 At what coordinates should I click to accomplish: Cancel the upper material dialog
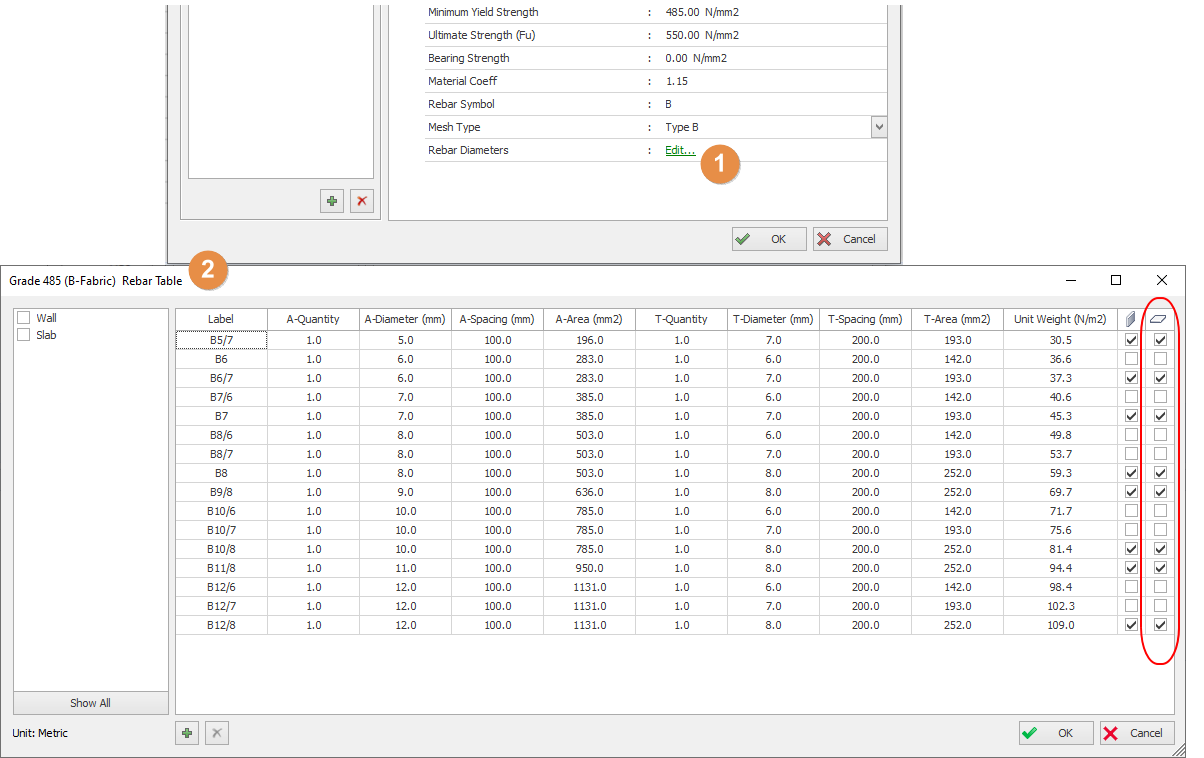click(850, 239)
